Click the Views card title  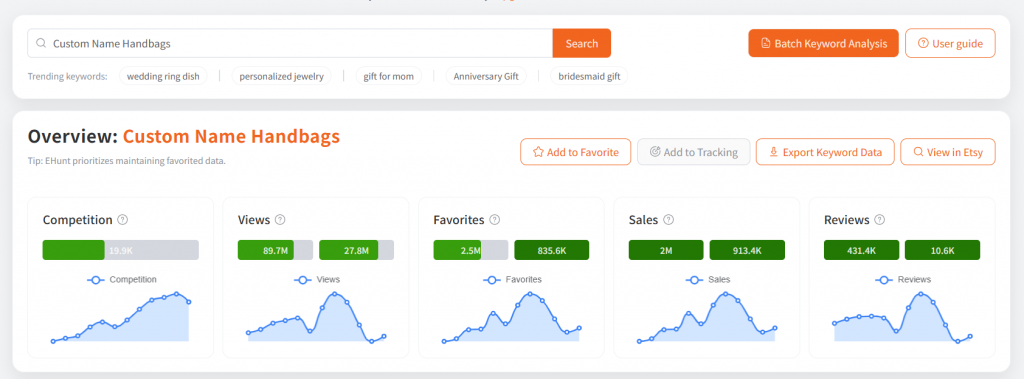(254, 220)
